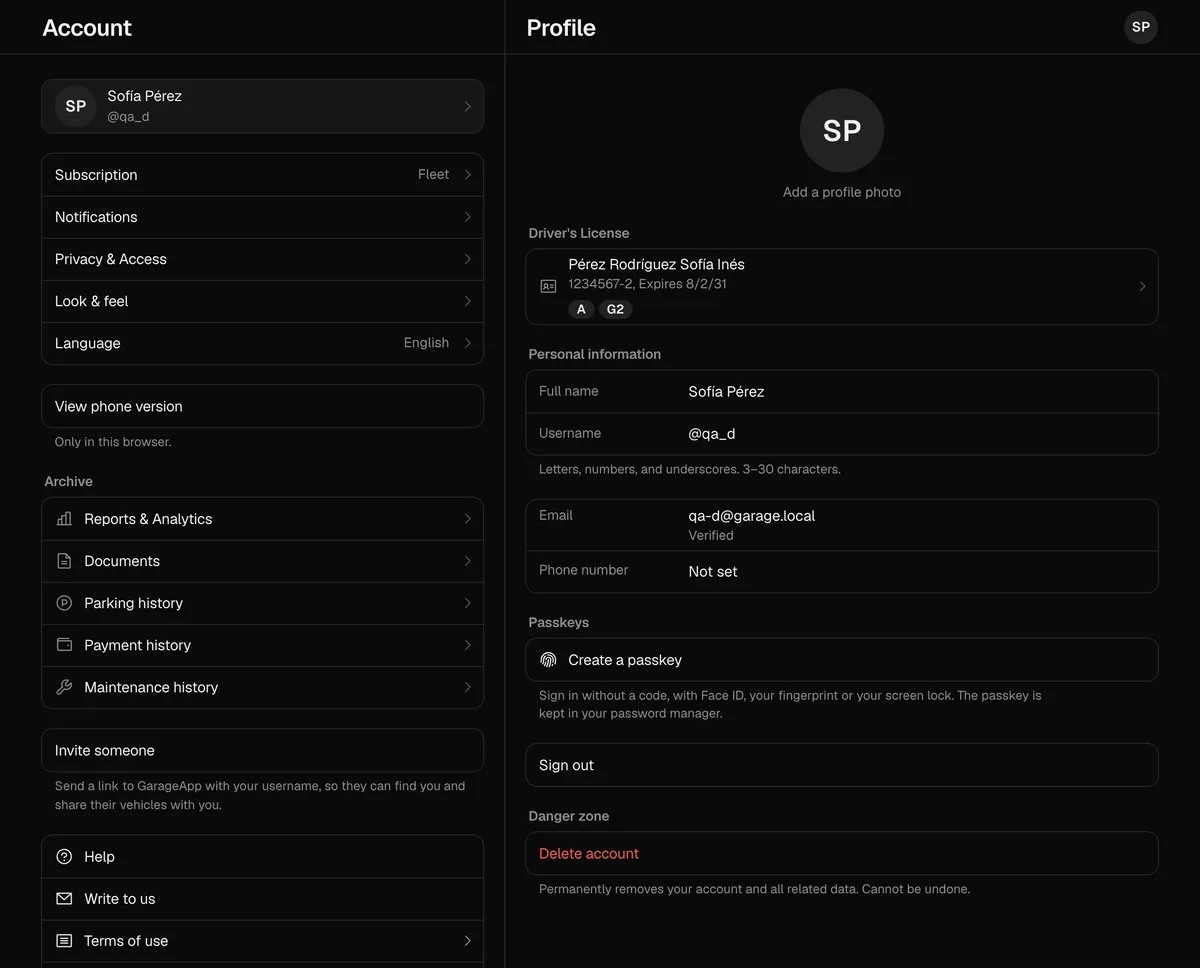Click the Reports & Analytics bar chart icon
The width and height of the screenshot is (1200, 968).
tap(64, 519)
